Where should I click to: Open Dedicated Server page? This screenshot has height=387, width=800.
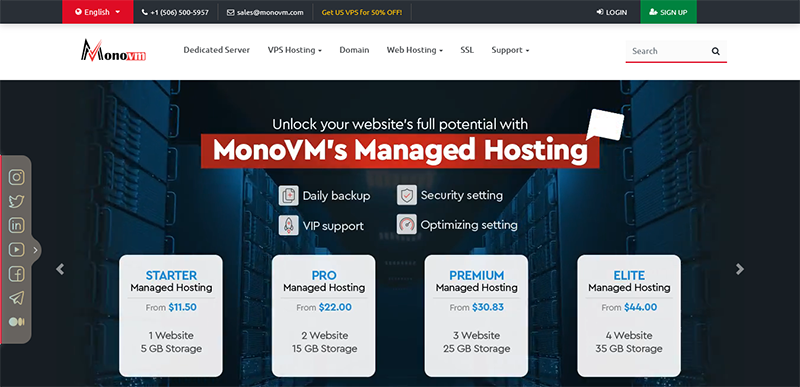tap(217, 50)
